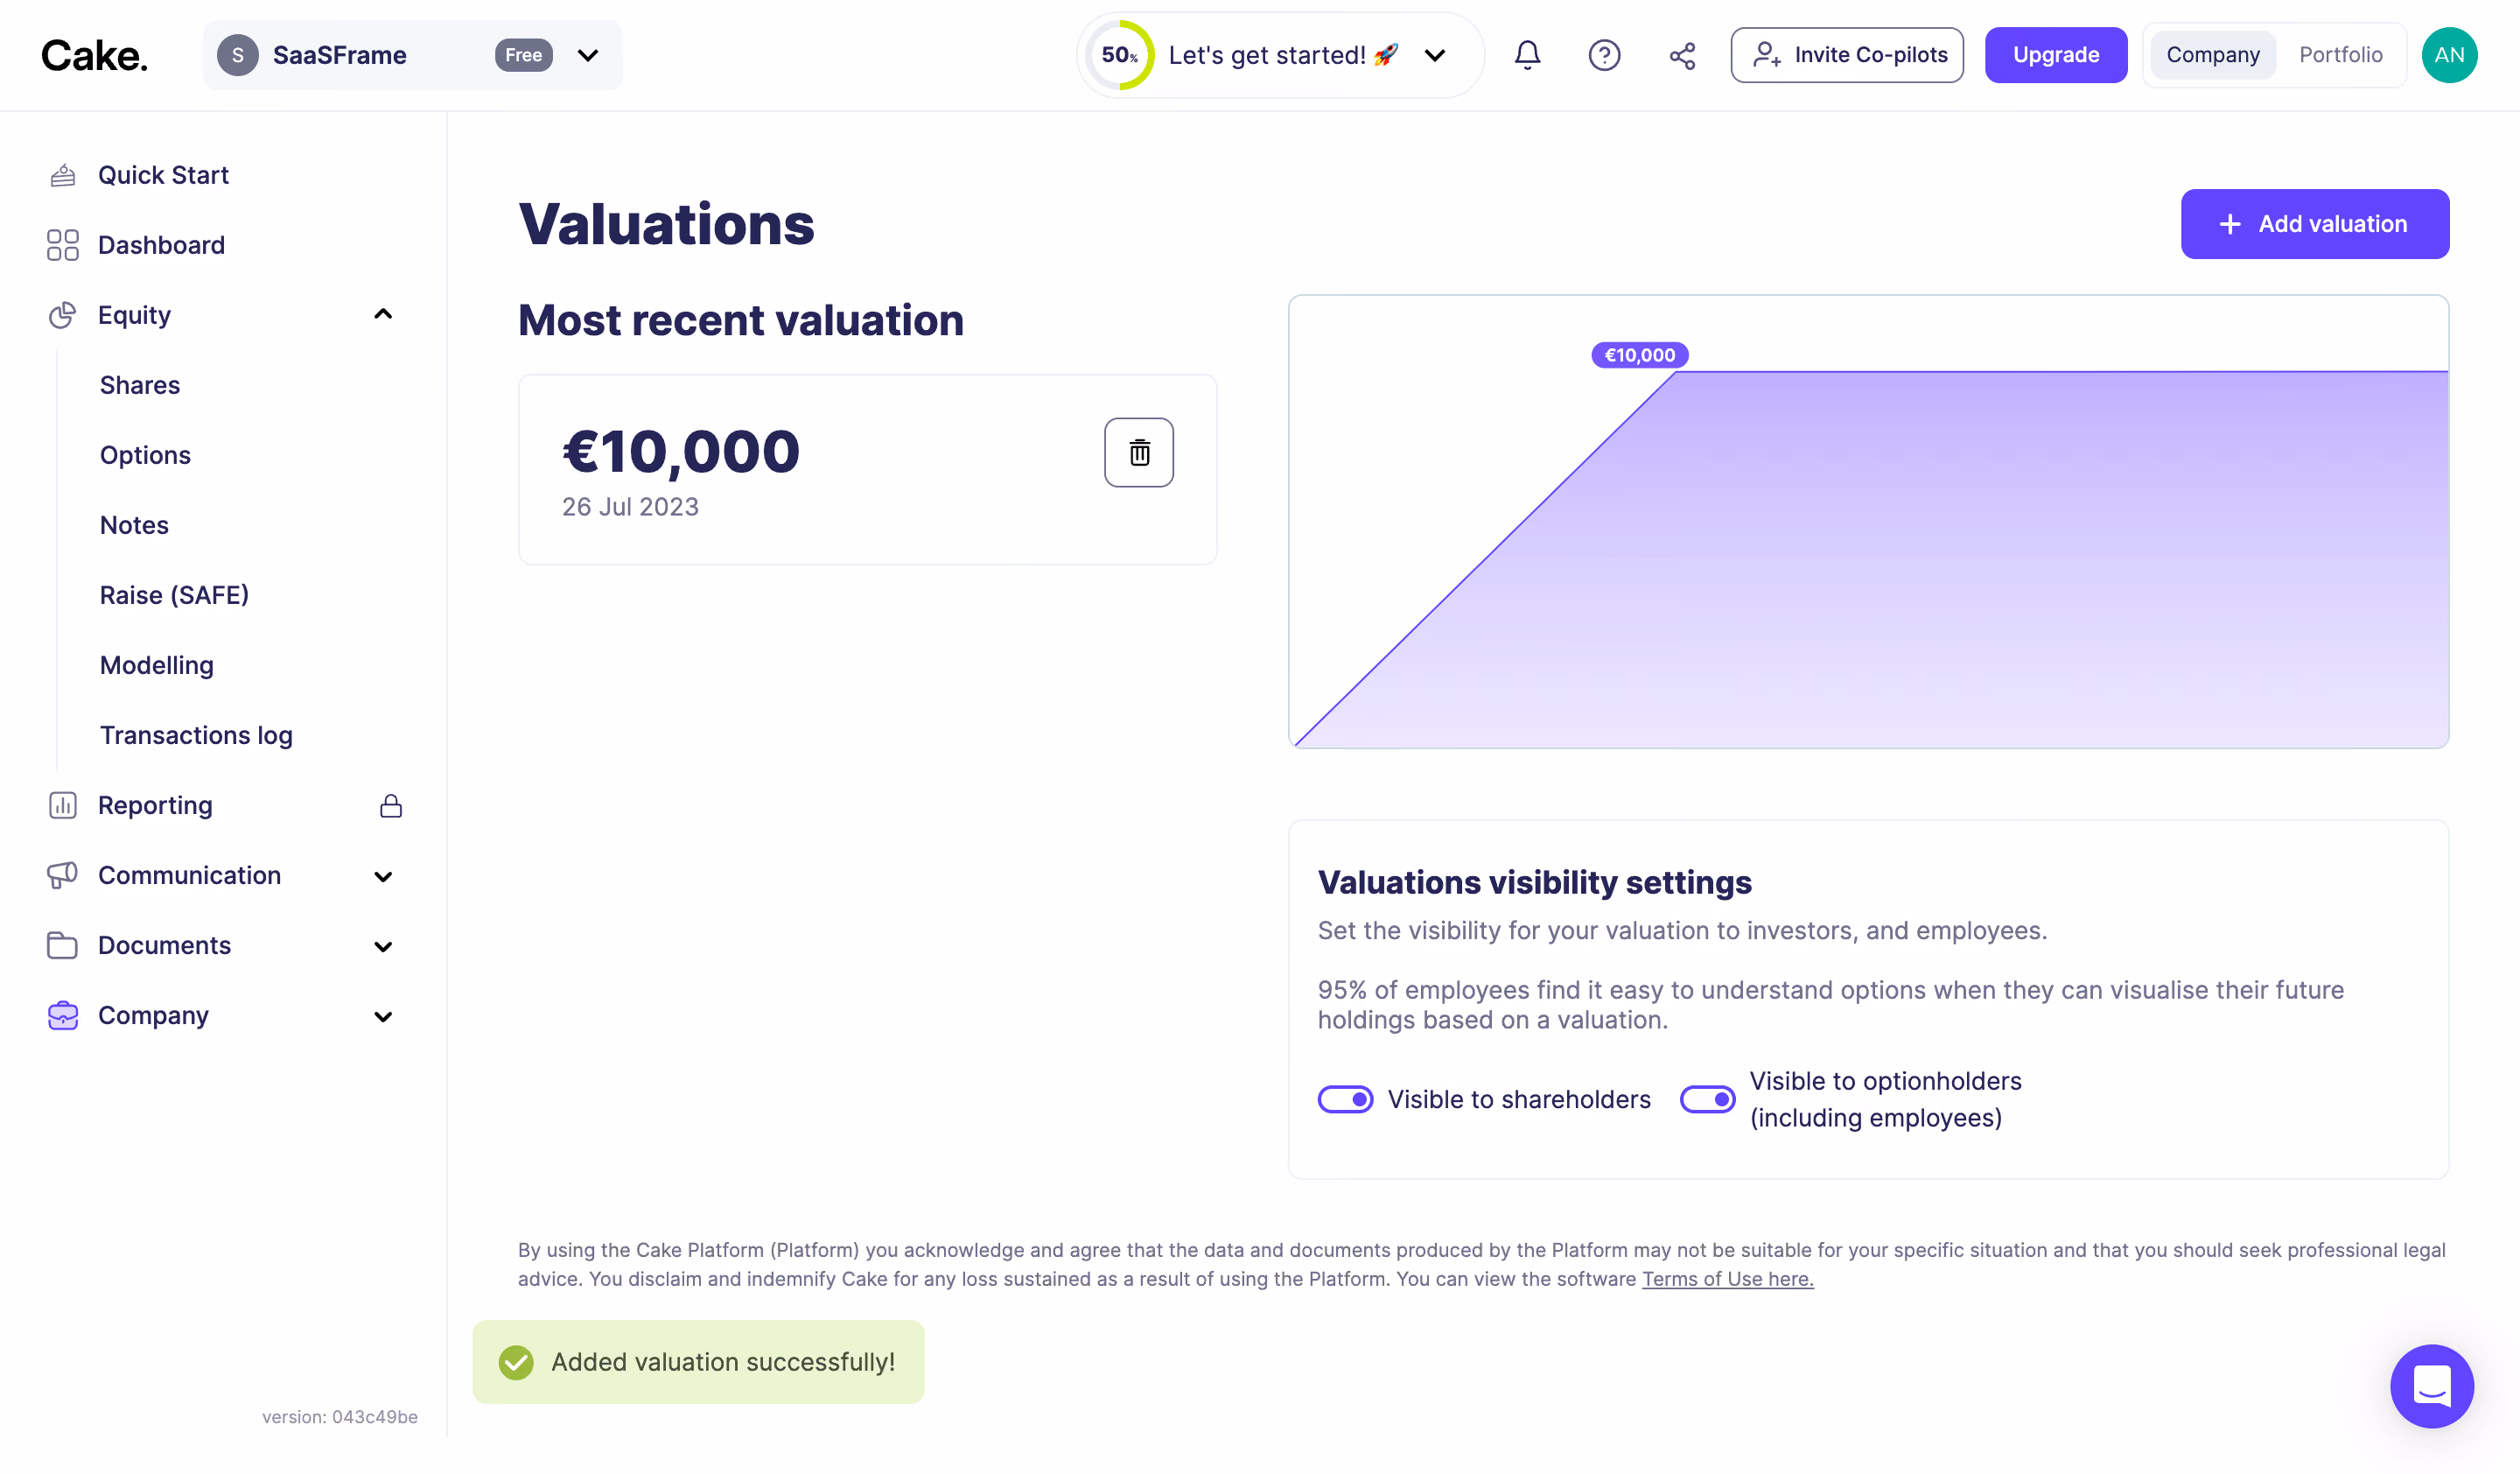
Task: Click the Quick Start cake icon
Action: tap(63, 175)
